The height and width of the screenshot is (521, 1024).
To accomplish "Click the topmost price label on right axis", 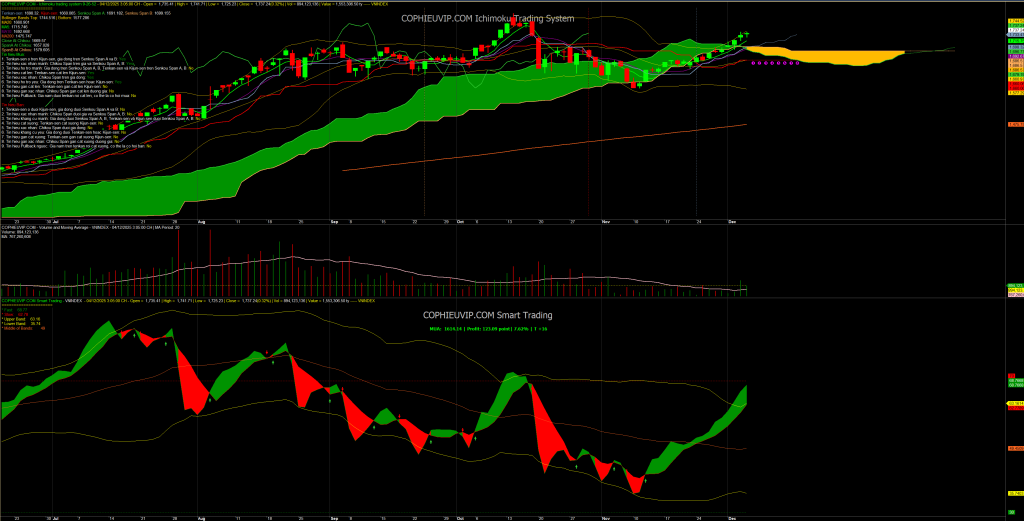I will 1012,19.
